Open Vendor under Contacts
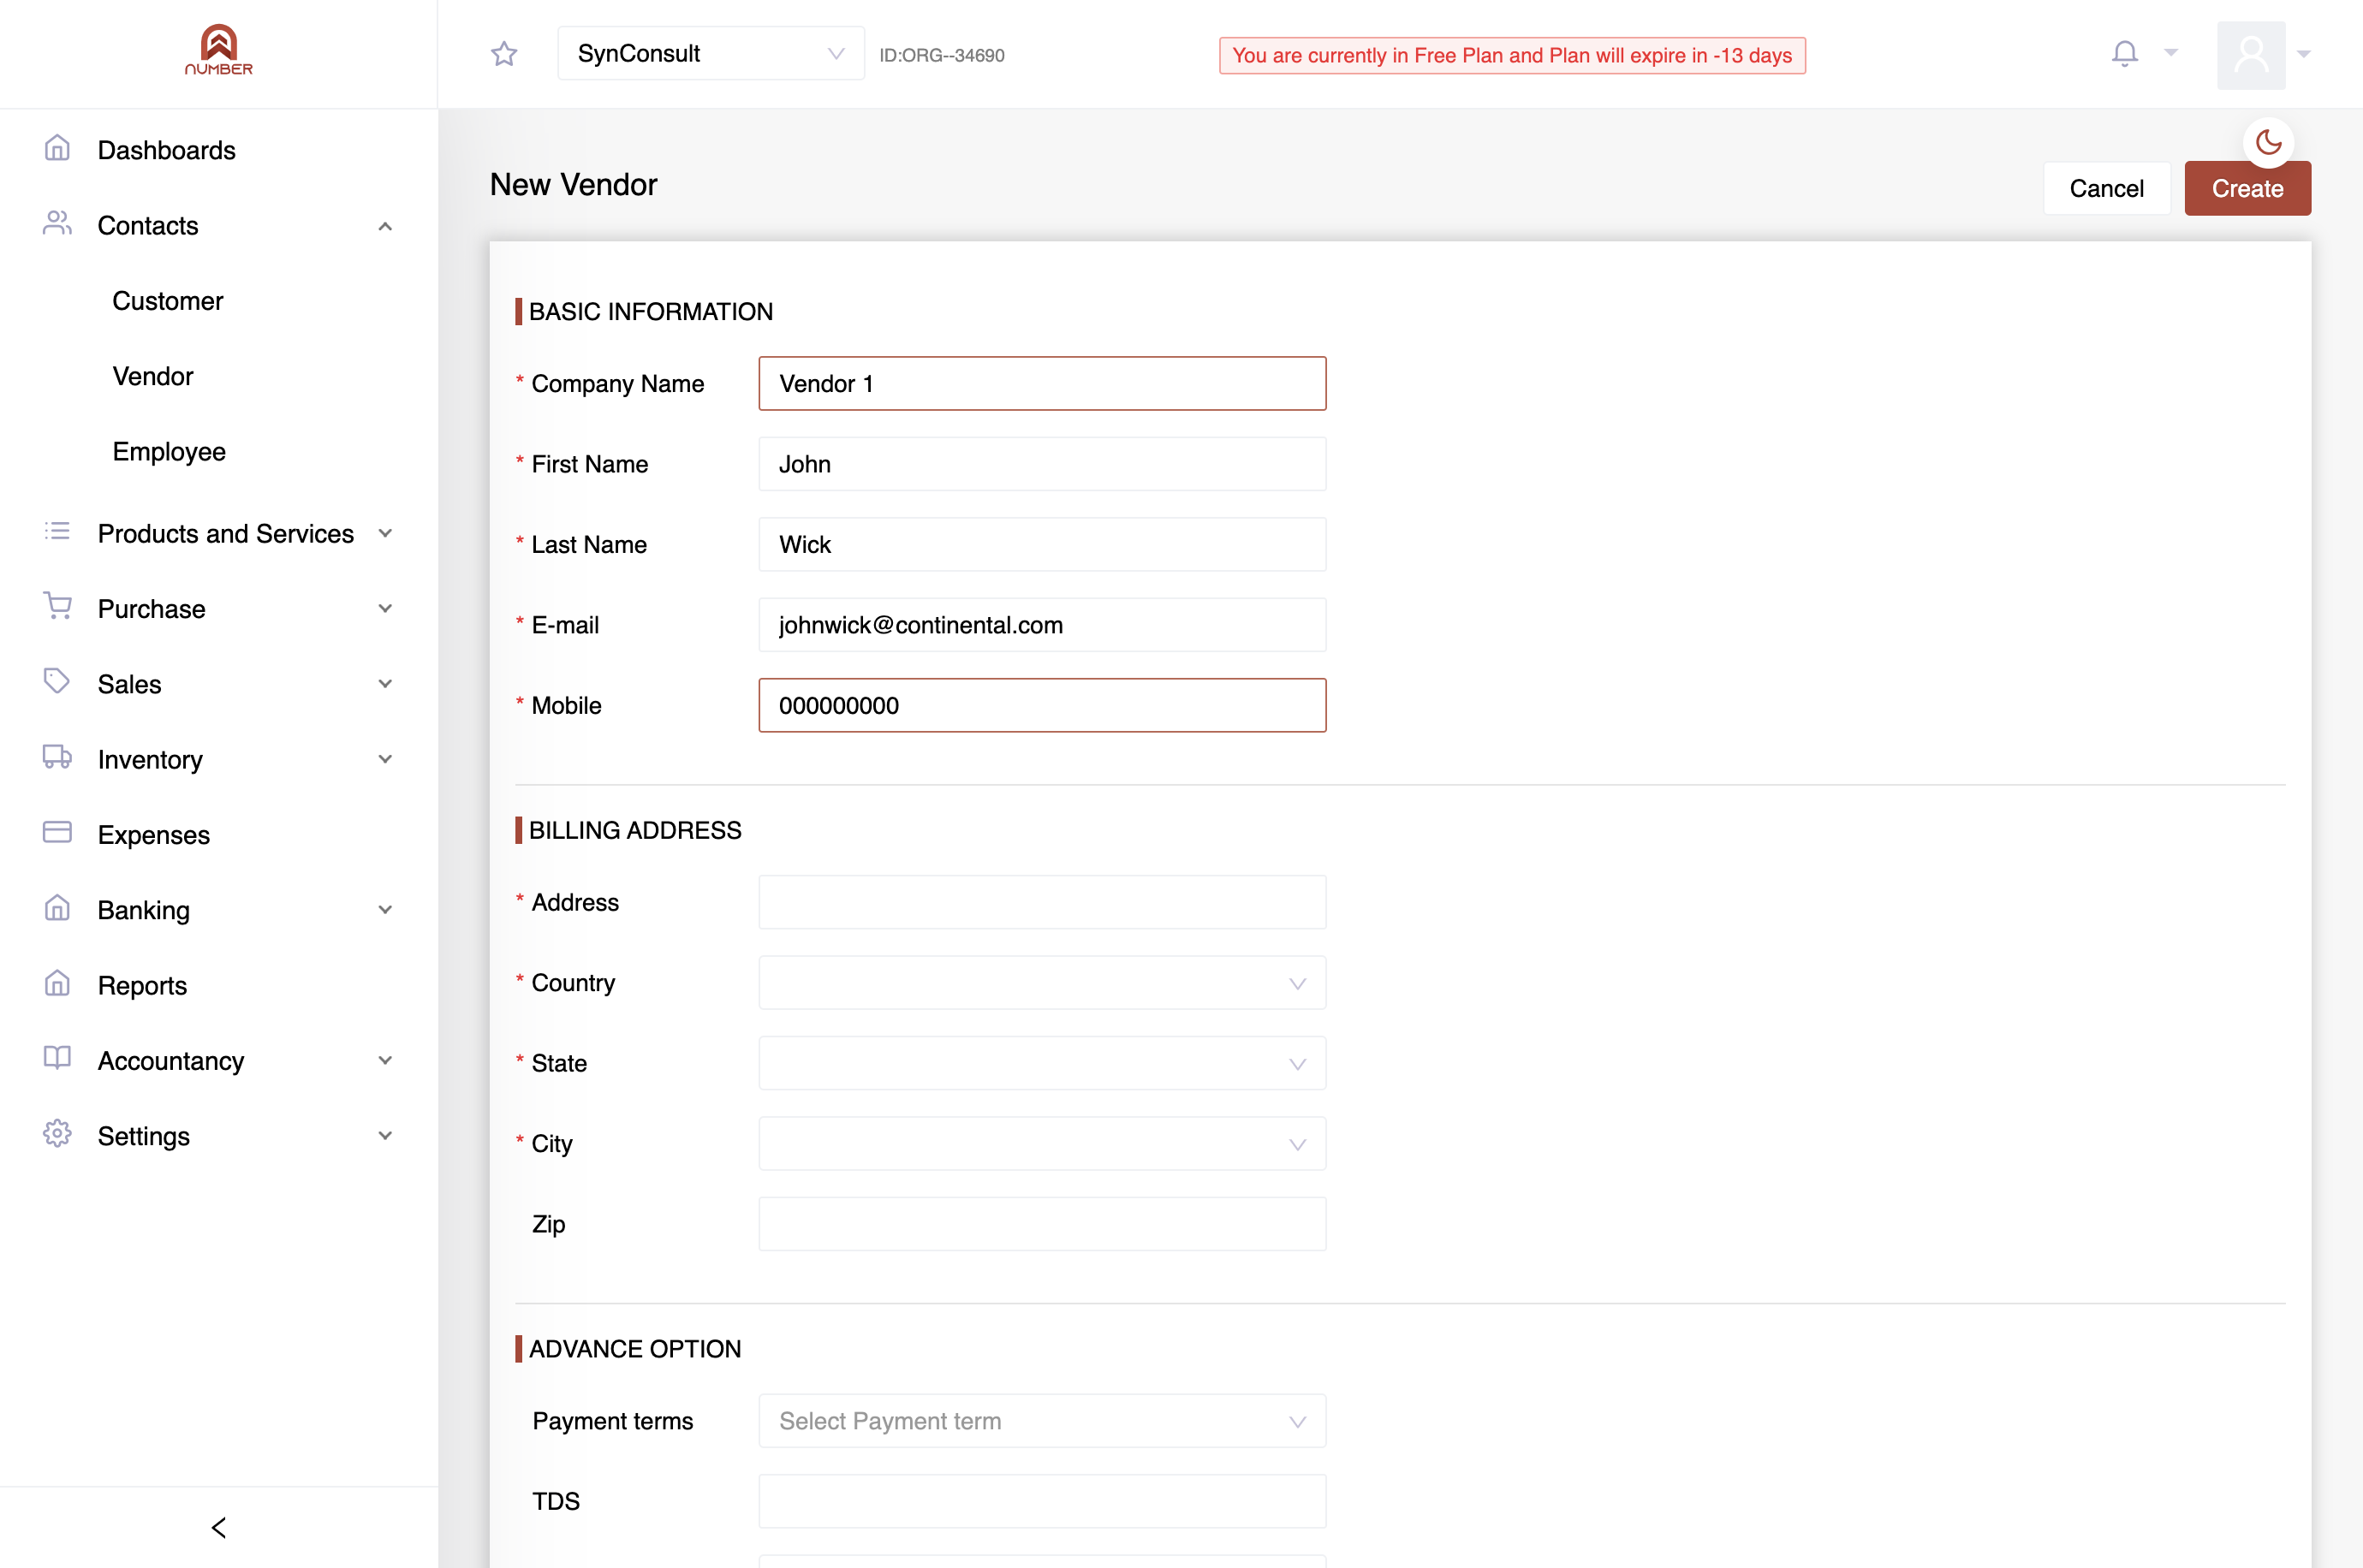This screenshot has height=1568, width=2363. pyautogui.click(x=153, y=377)
